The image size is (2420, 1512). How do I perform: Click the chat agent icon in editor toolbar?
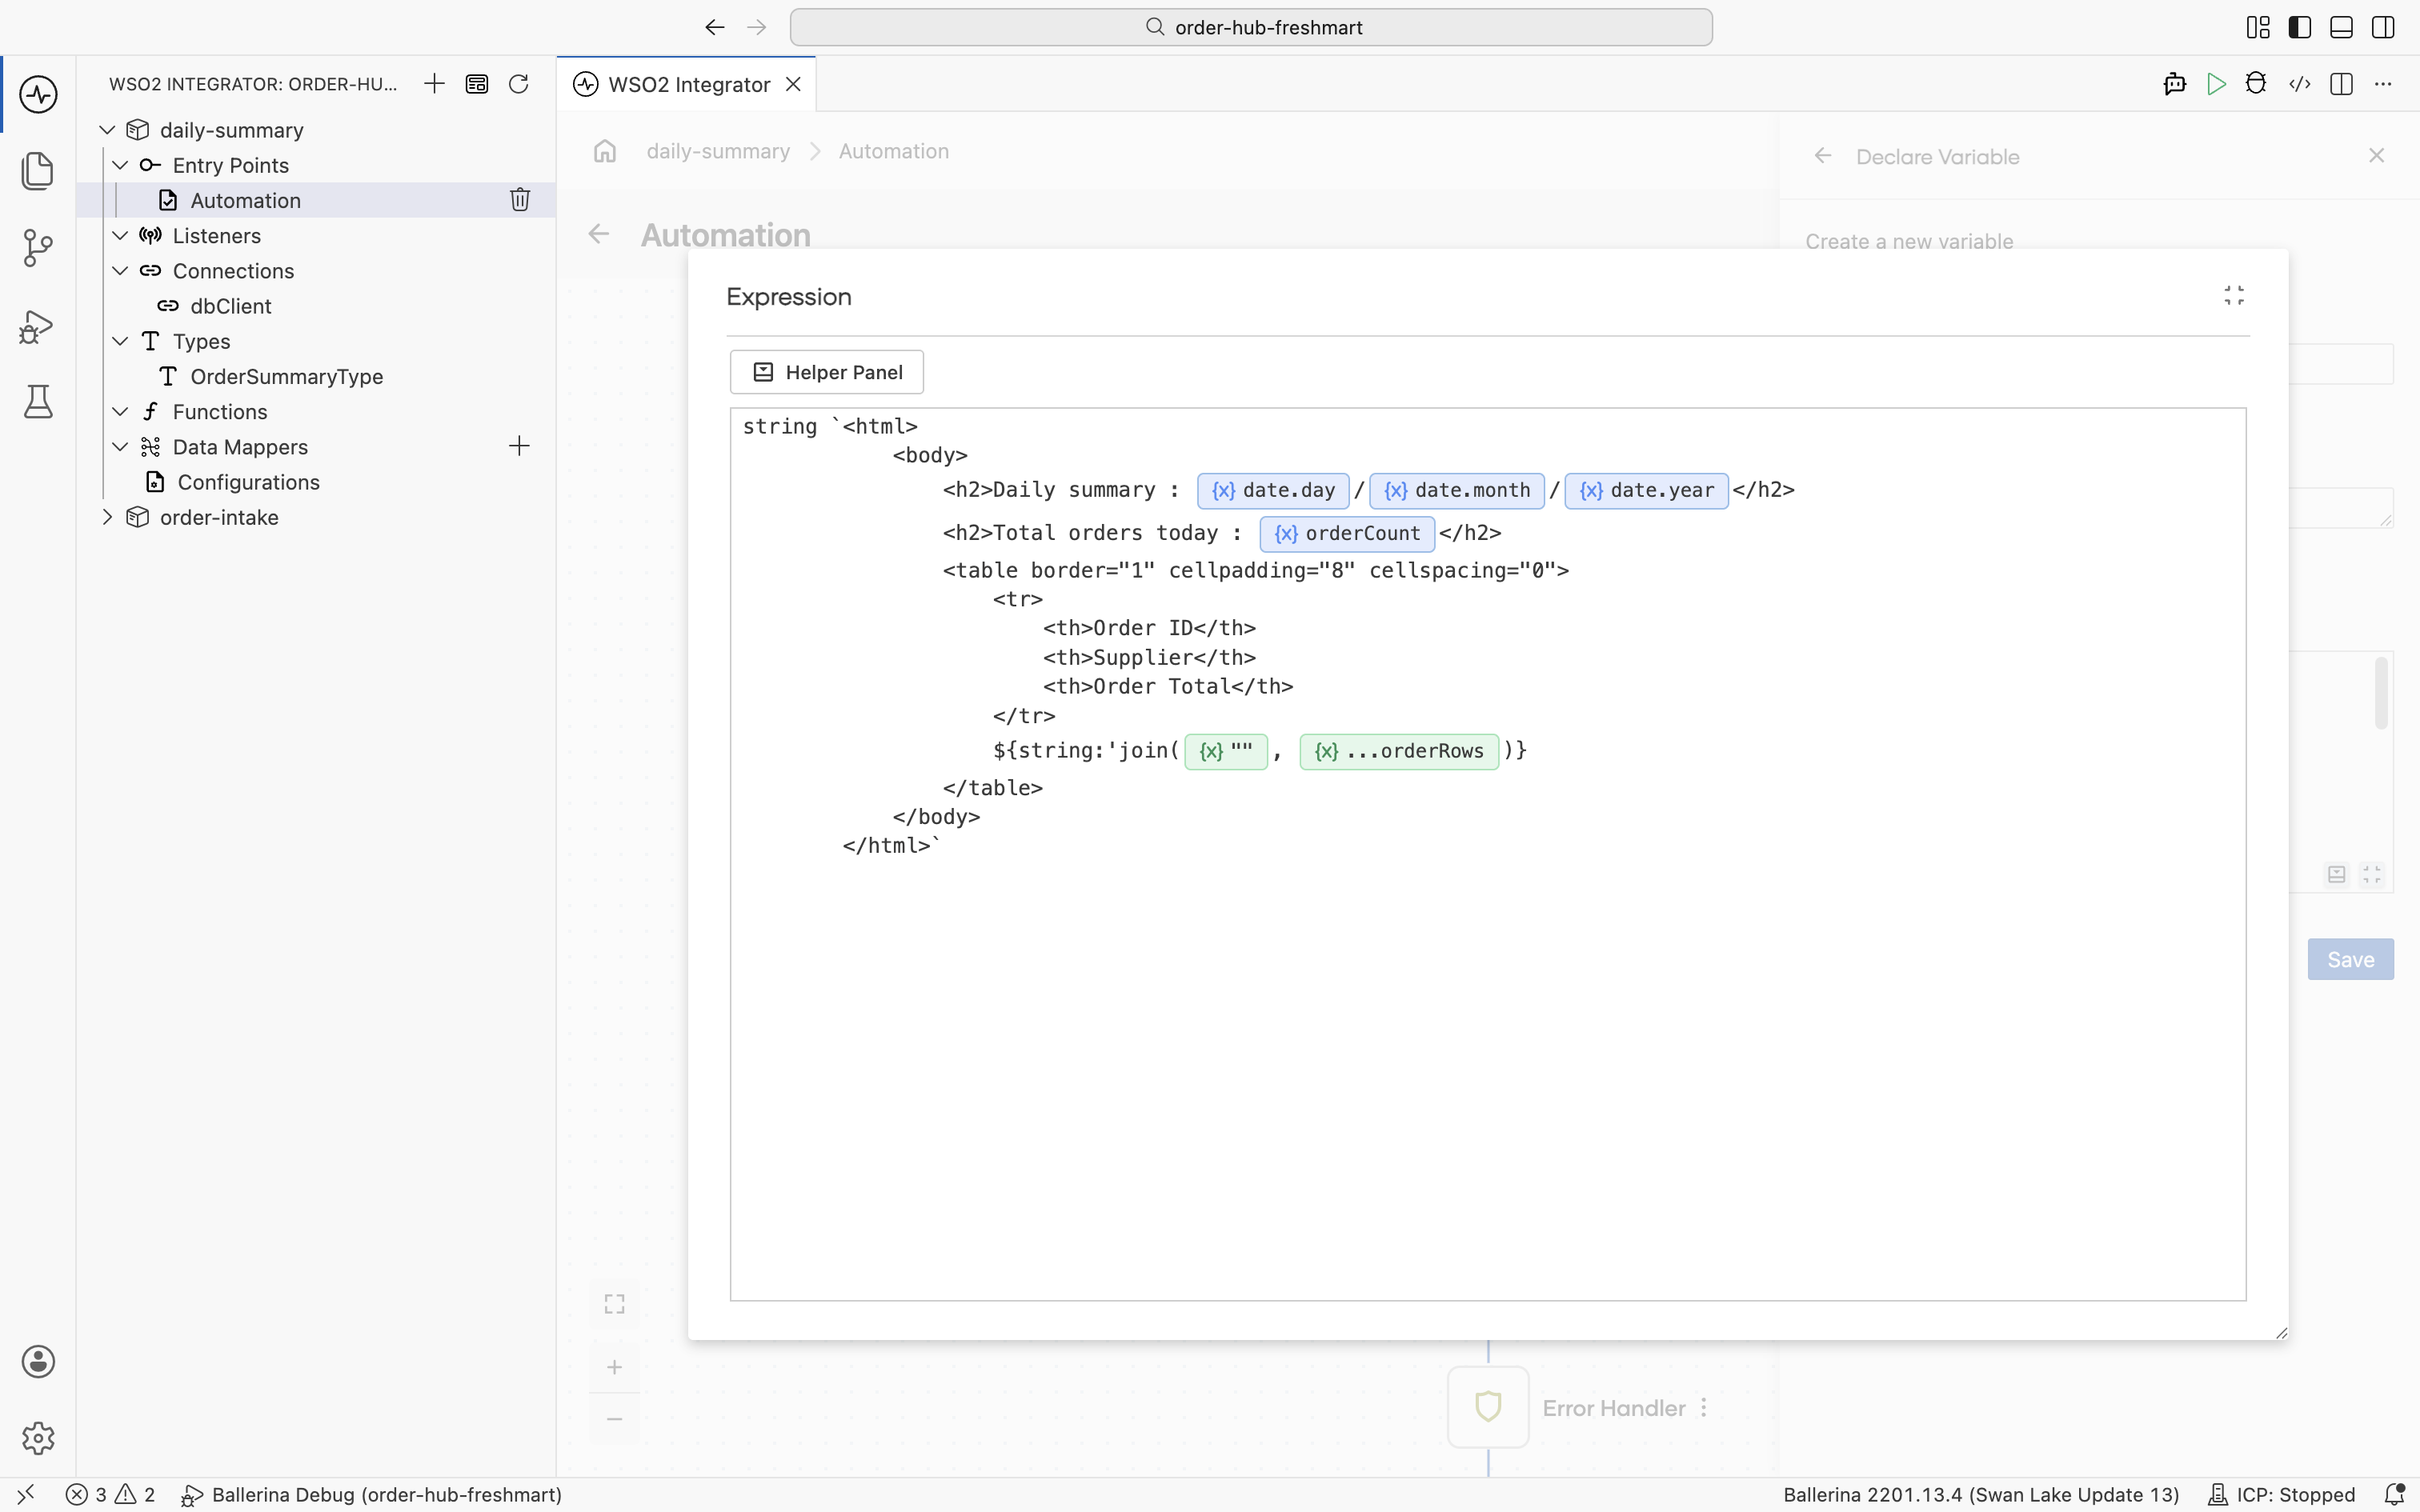tap(2175, 84)
